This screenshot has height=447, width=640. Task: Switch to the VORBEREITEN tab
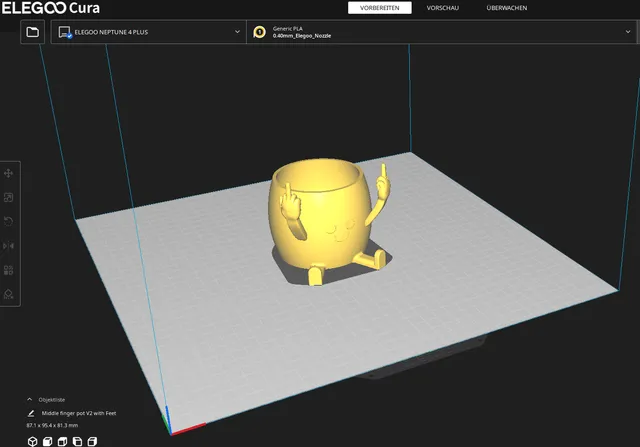(380, 8)
